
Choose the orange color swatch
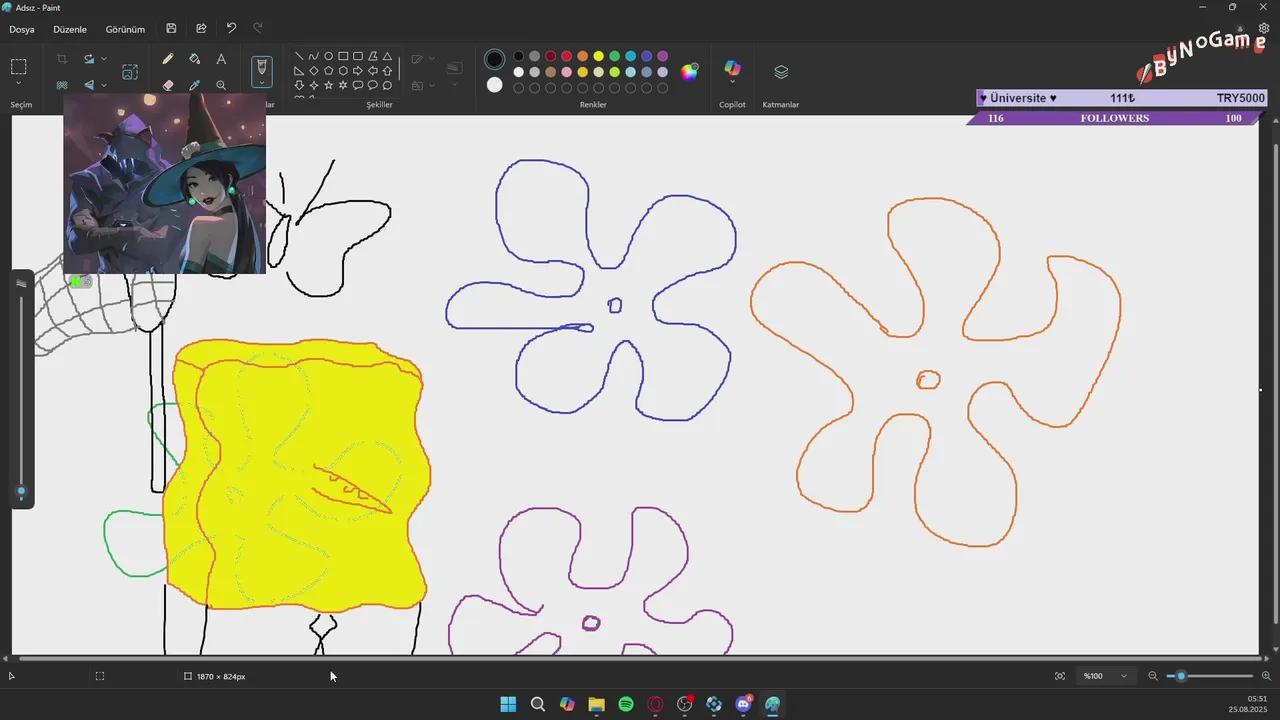tap(583, 56)
